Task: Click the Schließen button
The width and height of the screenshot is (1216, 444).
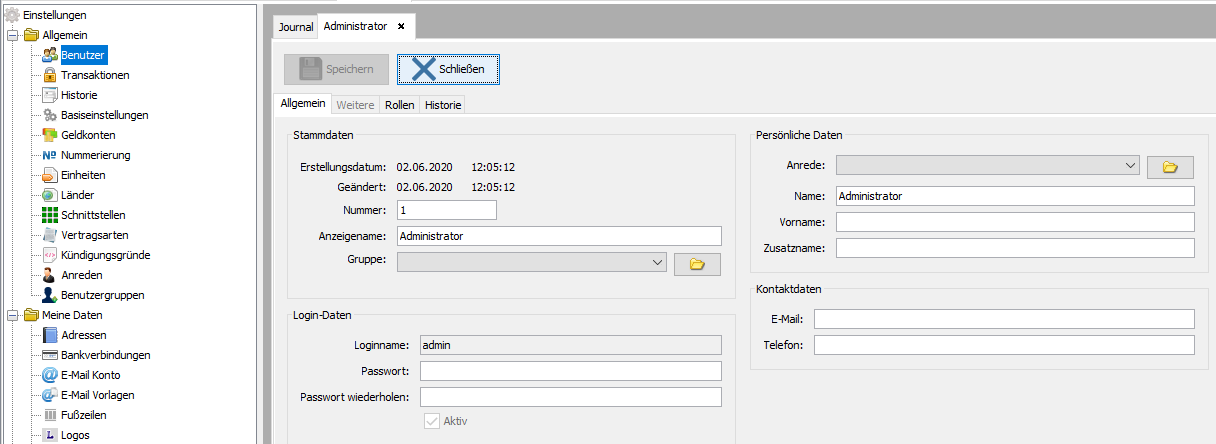Action: pyautogui.click(x=448, y=69)
